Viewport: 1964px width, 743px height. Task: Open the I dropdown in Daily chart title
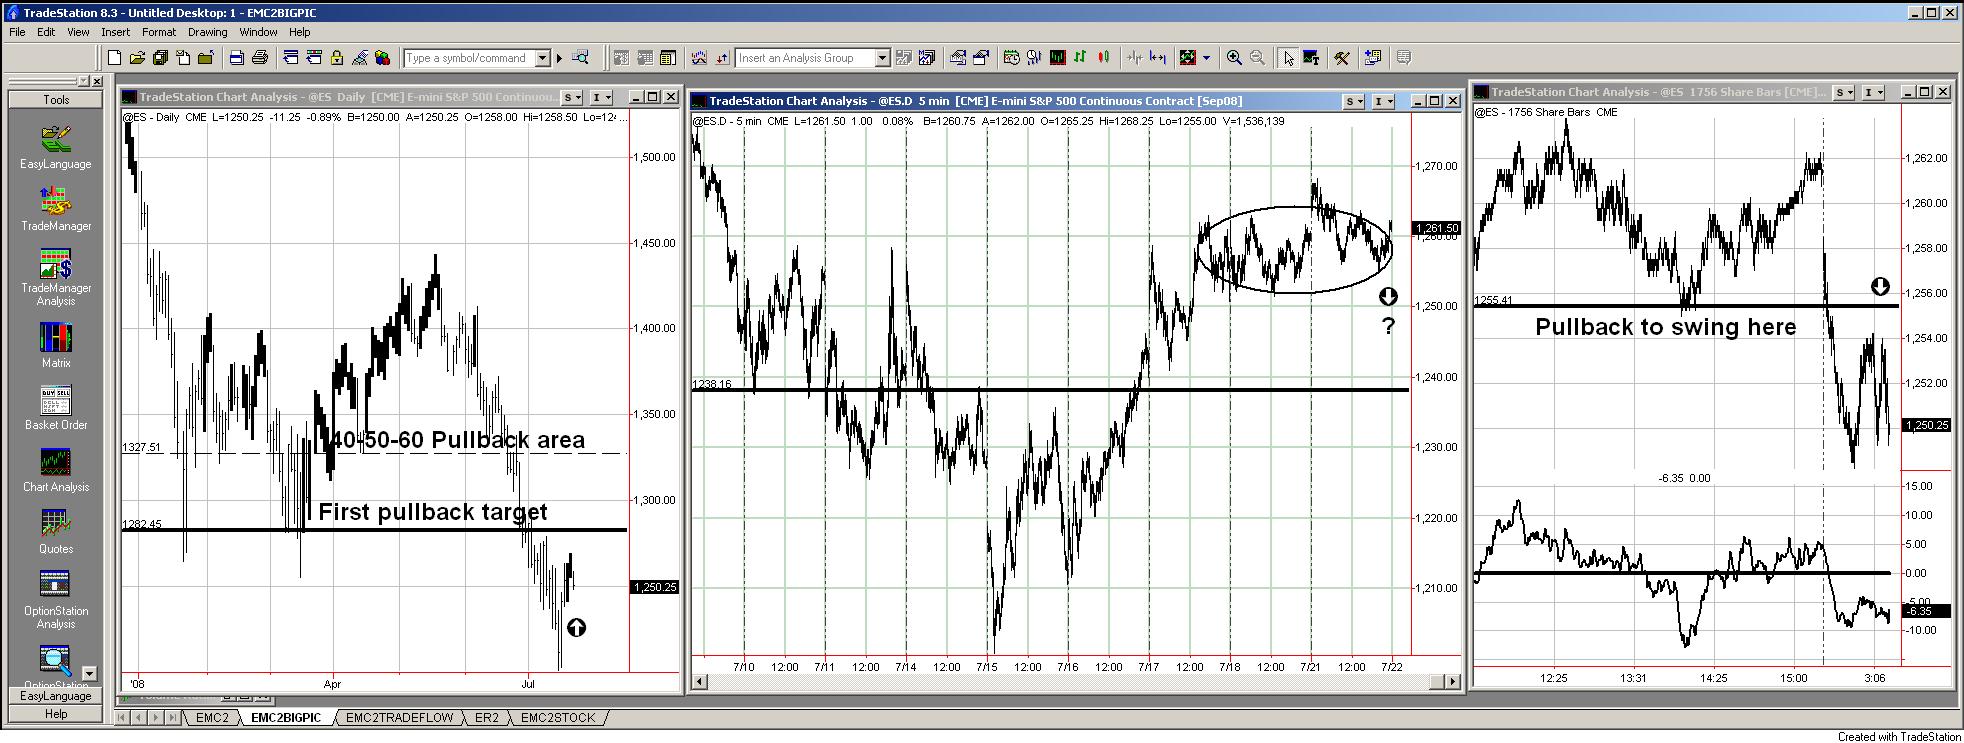click(601, 97)
